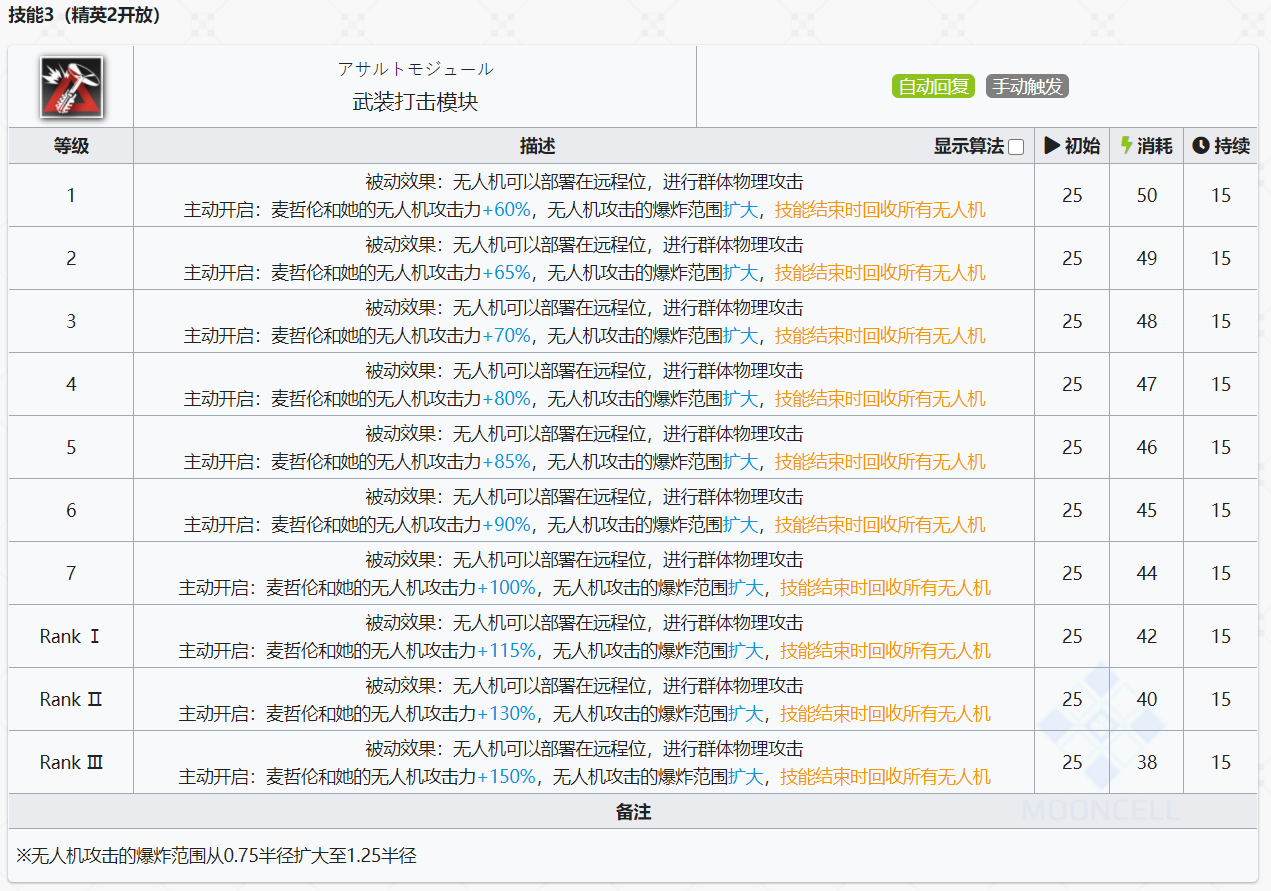
Task: Click the 手动触发 gray tag
Action: 1027,86
